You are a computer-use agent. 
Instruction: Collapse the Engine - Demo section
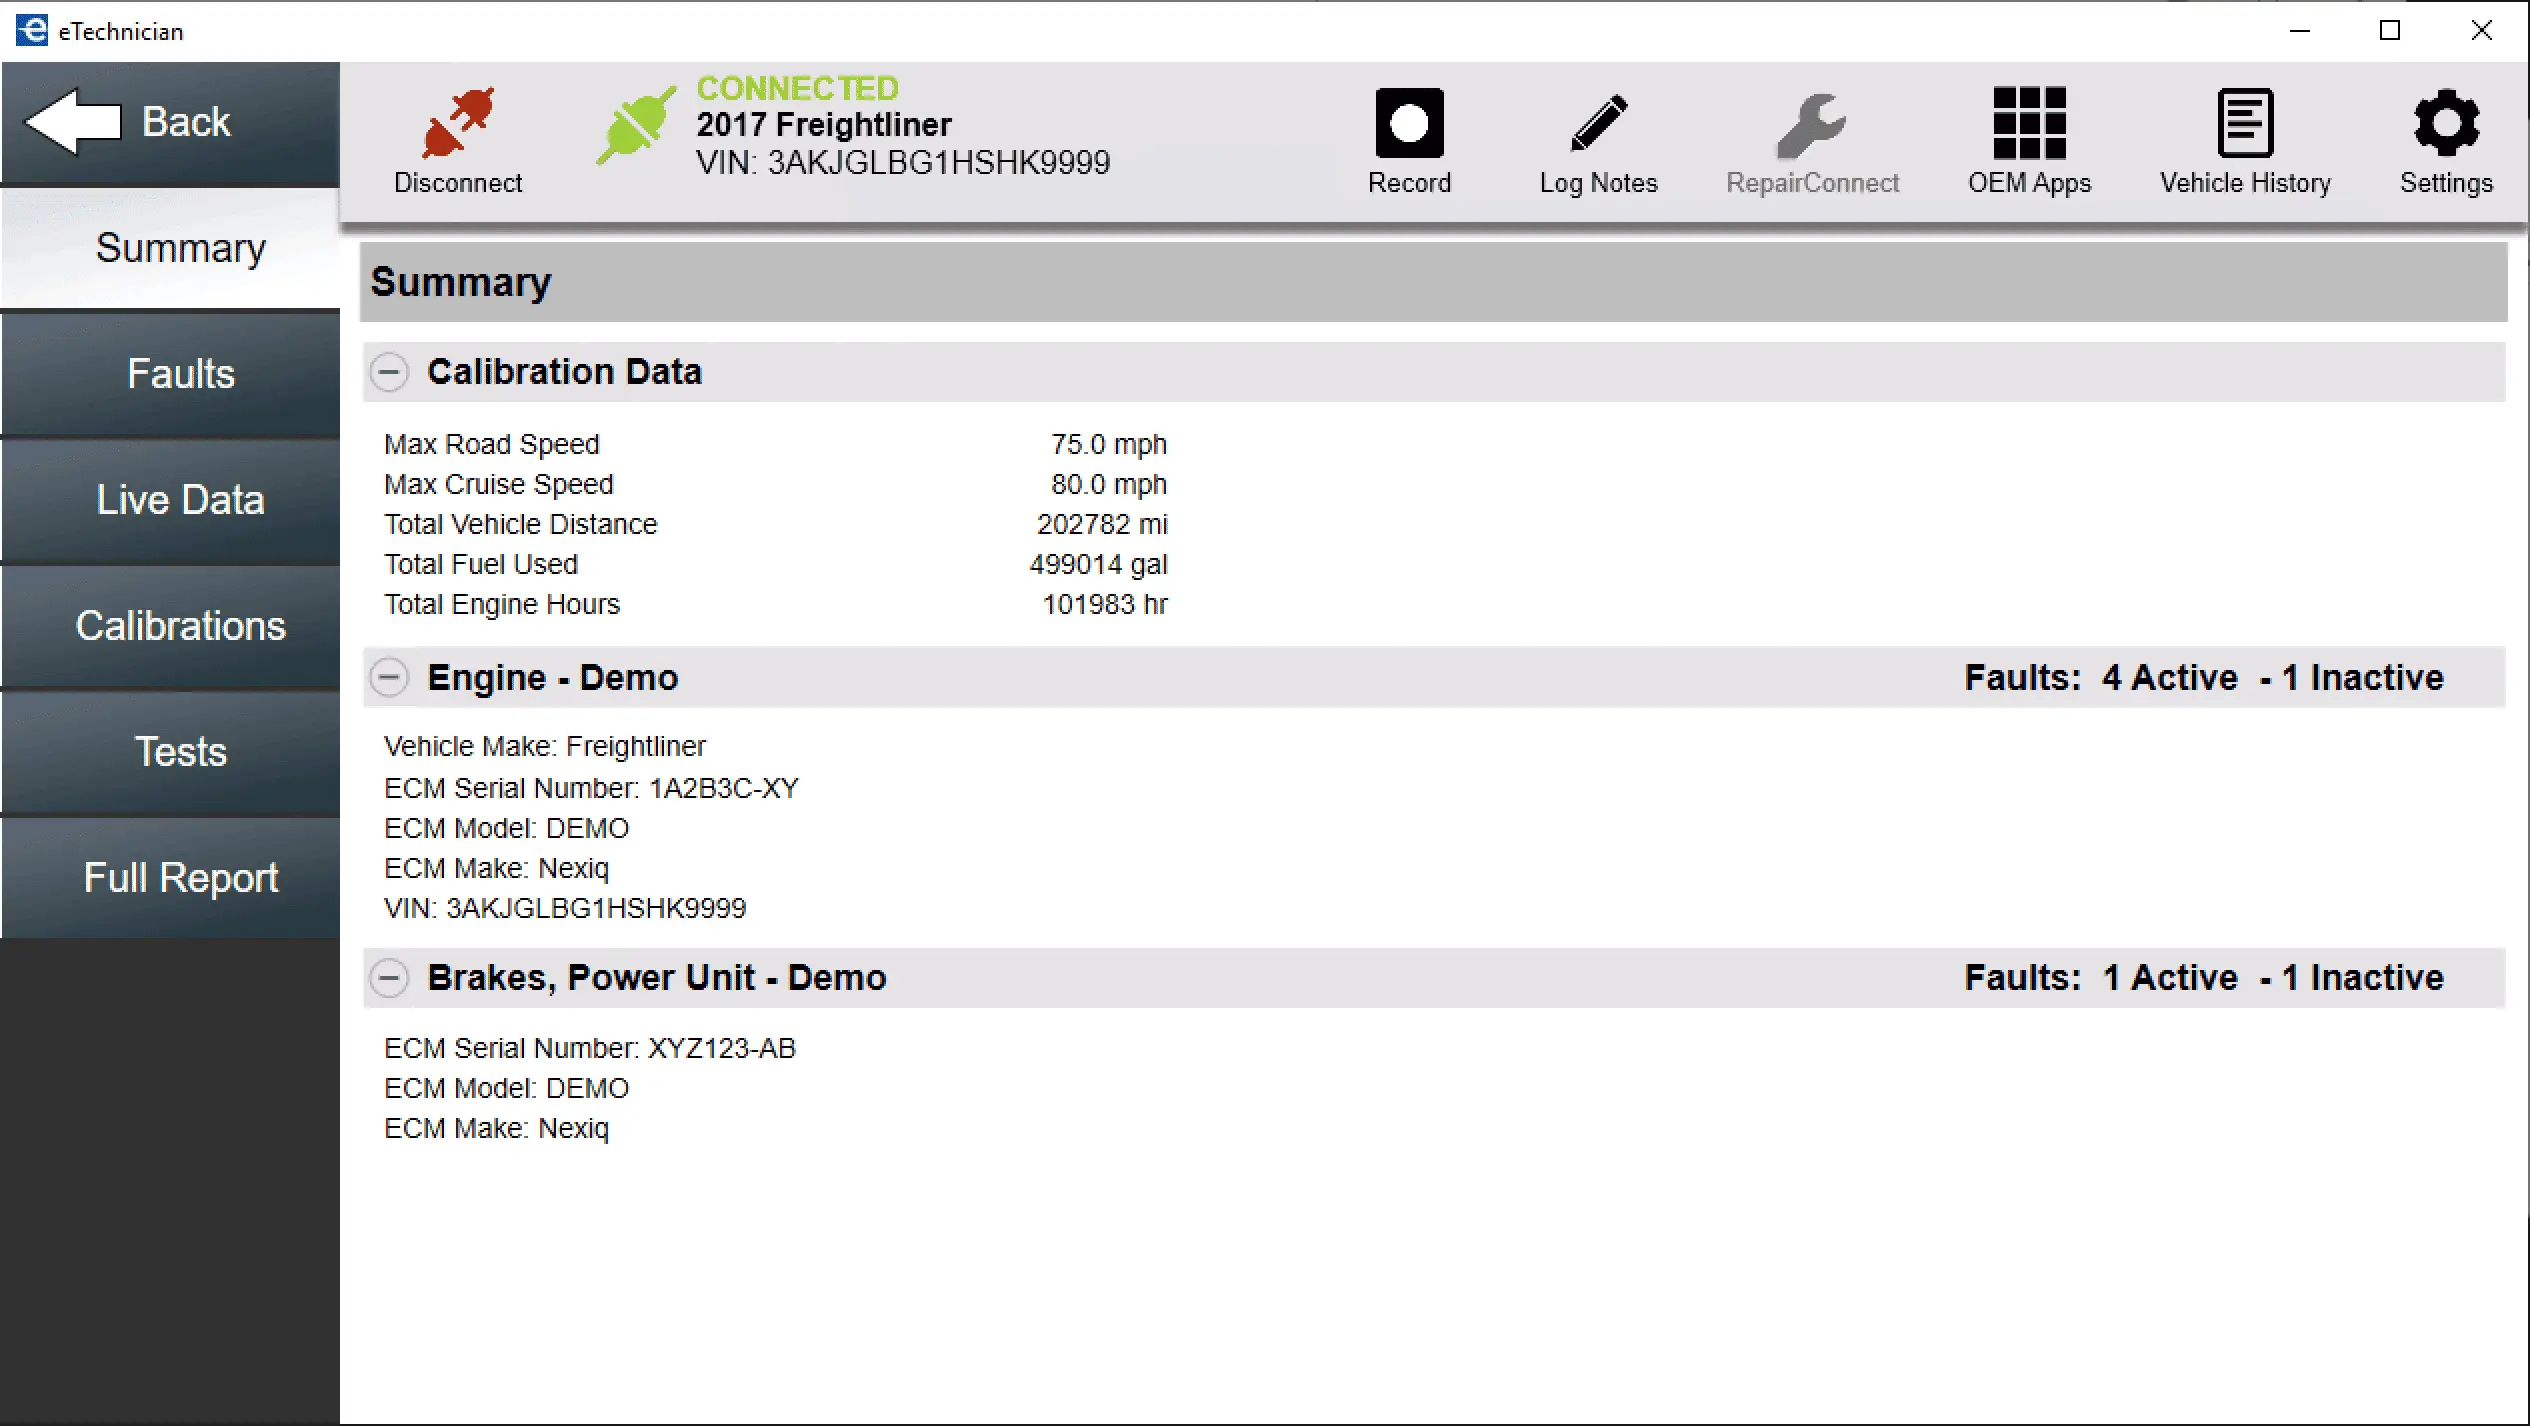click(x=389, y=678)
